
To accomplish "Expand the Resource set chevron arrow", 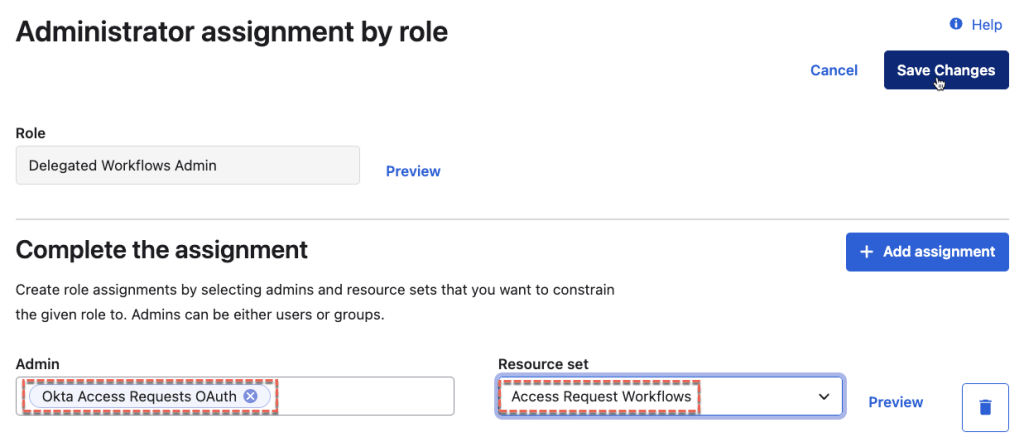I will pos(824,397).
